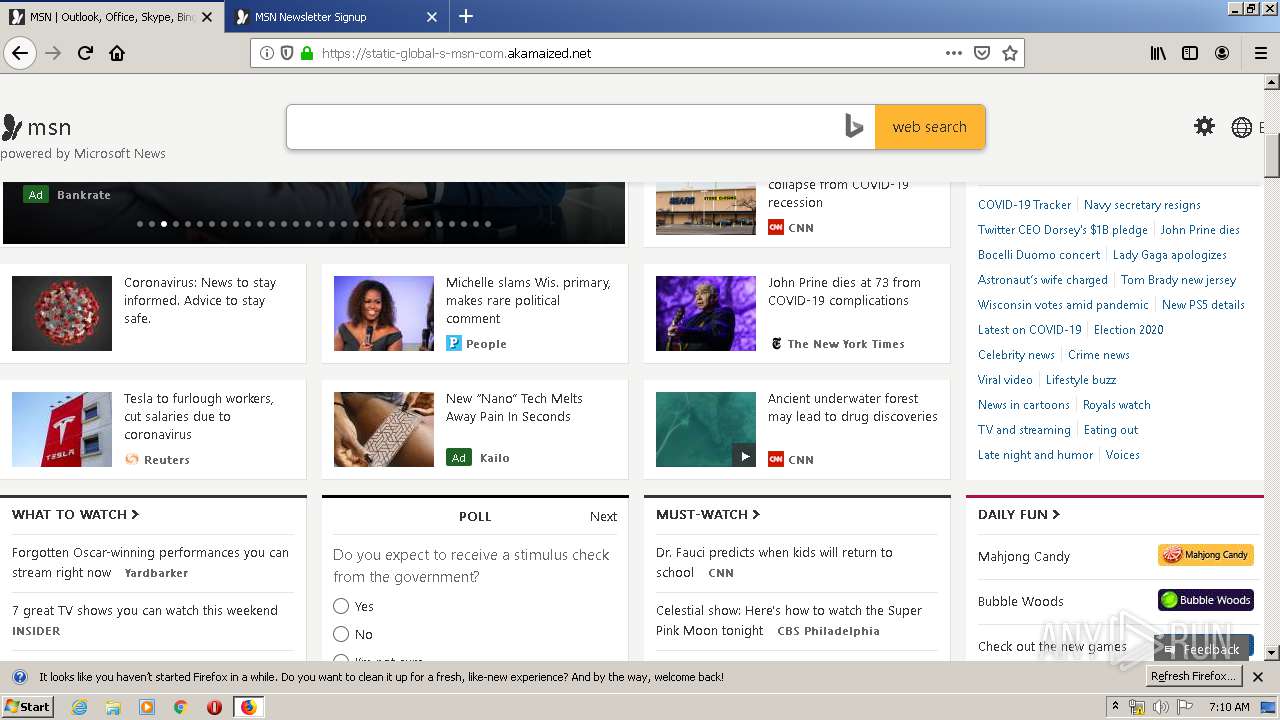
Task: Play the Bubble Woods game
Action: click(1205, 600)
